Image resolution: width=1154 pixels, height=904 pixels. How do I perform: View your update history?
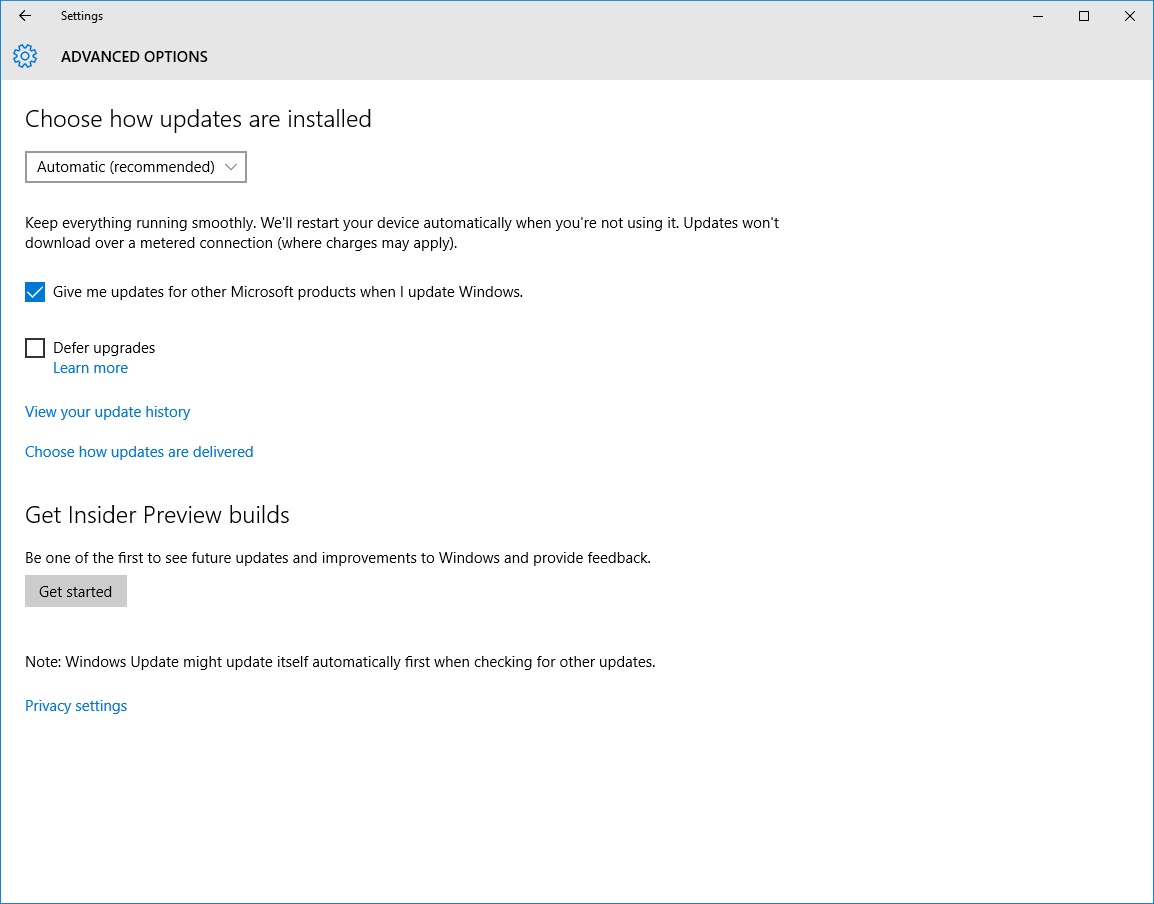click(x=107, y=411)
